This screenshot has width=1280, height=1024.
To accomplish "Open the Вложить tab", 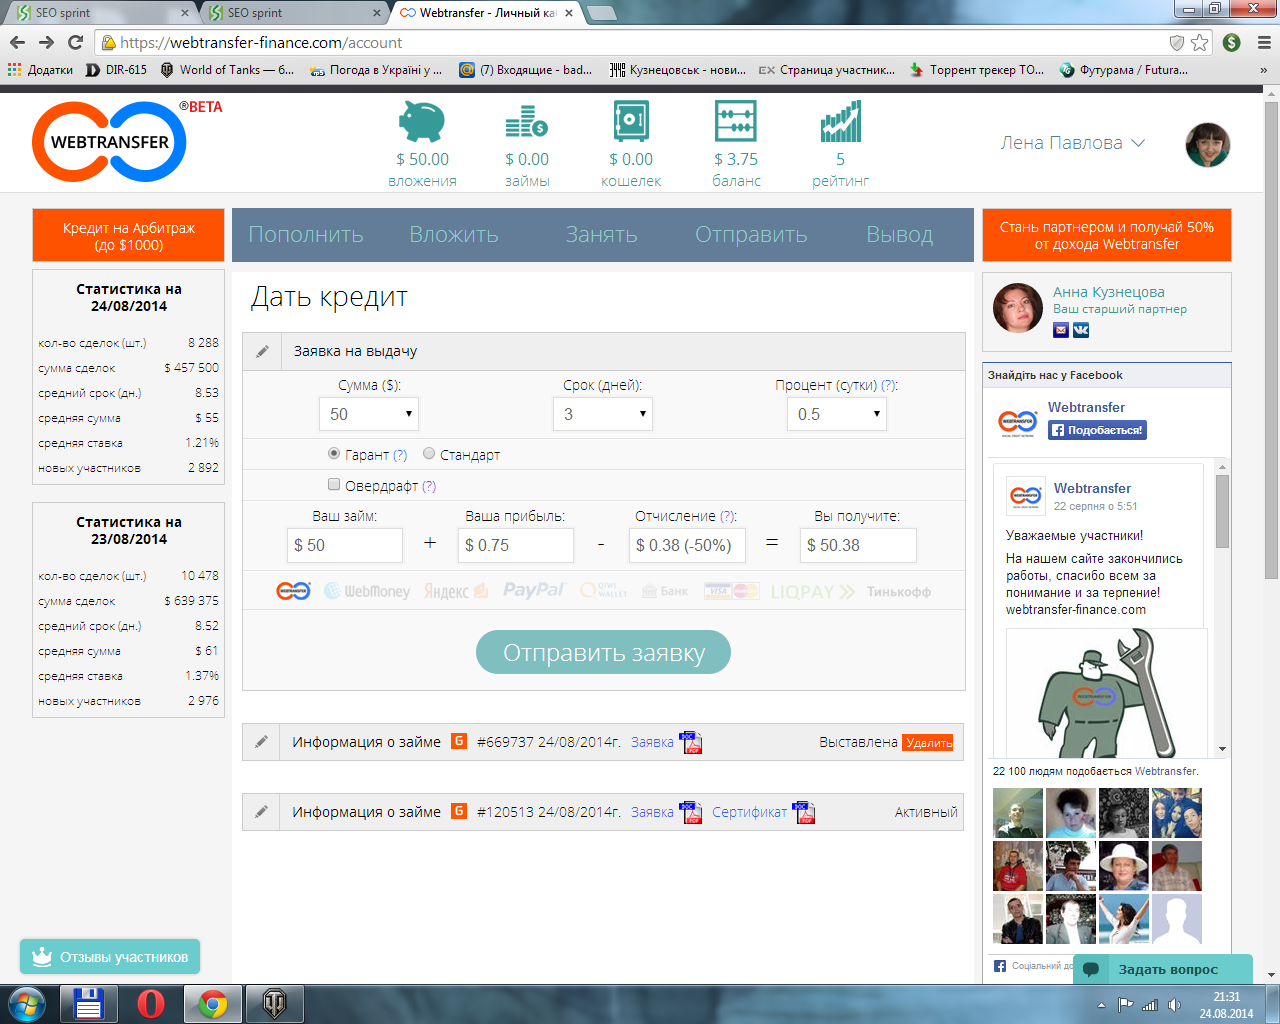I will pos(454,235).
